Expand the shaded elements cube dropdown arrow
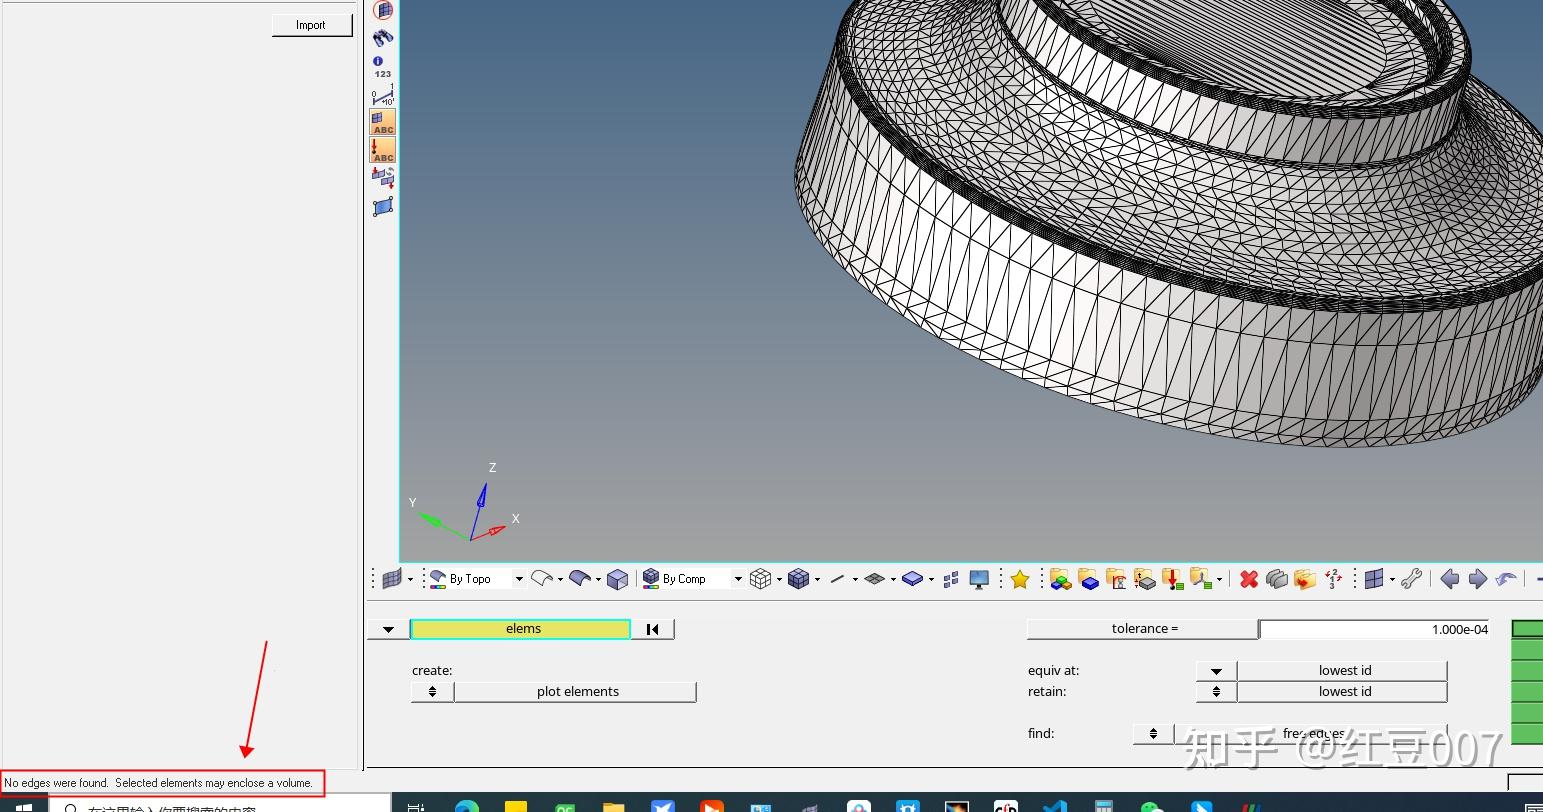 point(817,579)
